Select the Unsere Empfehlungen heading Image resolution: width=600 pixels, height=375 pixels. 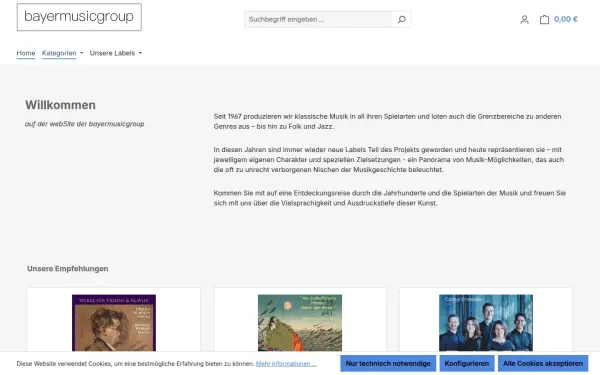click(x=68, y=269)
